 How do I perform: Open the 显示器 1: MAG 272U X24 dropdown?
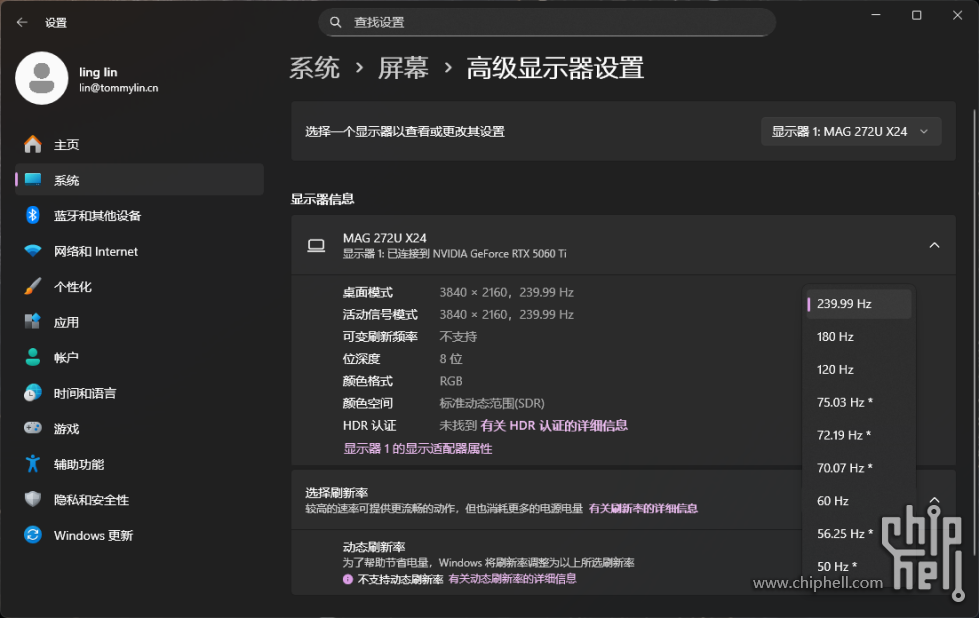[851, 132]
